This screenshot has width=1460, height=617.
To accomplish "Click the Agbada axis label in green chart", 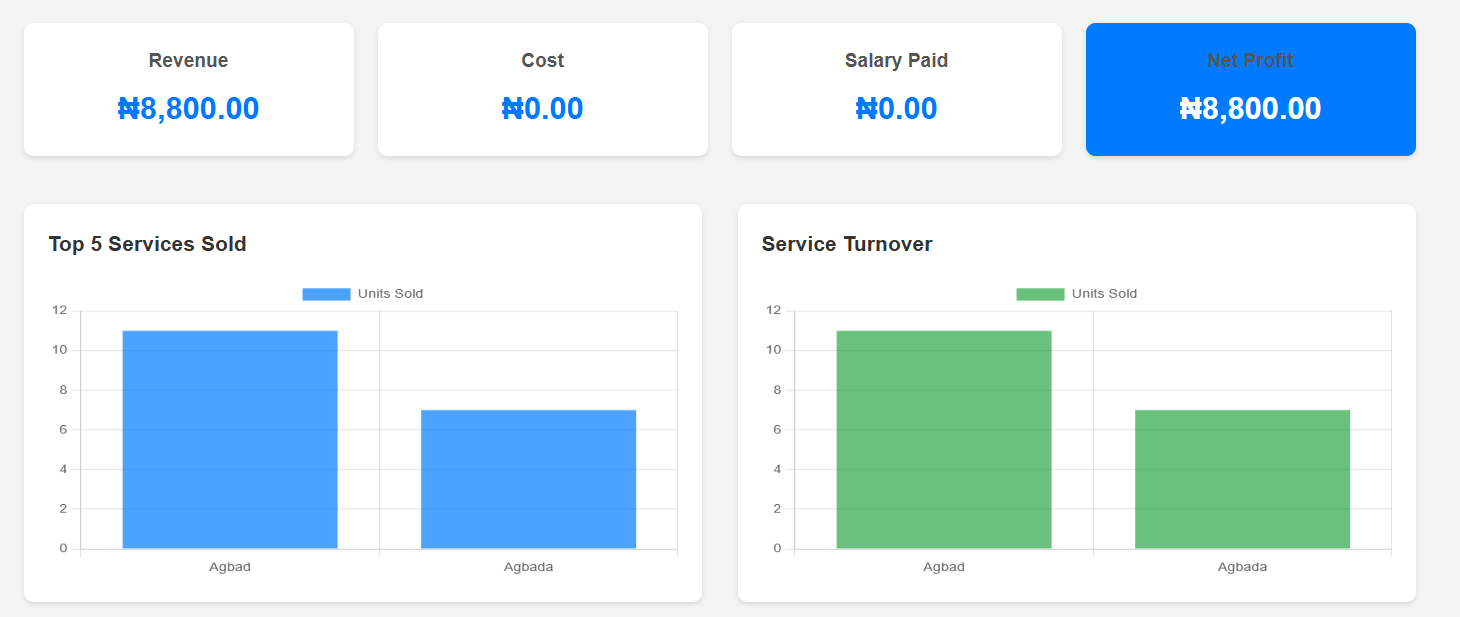I will coord(1241,566).
